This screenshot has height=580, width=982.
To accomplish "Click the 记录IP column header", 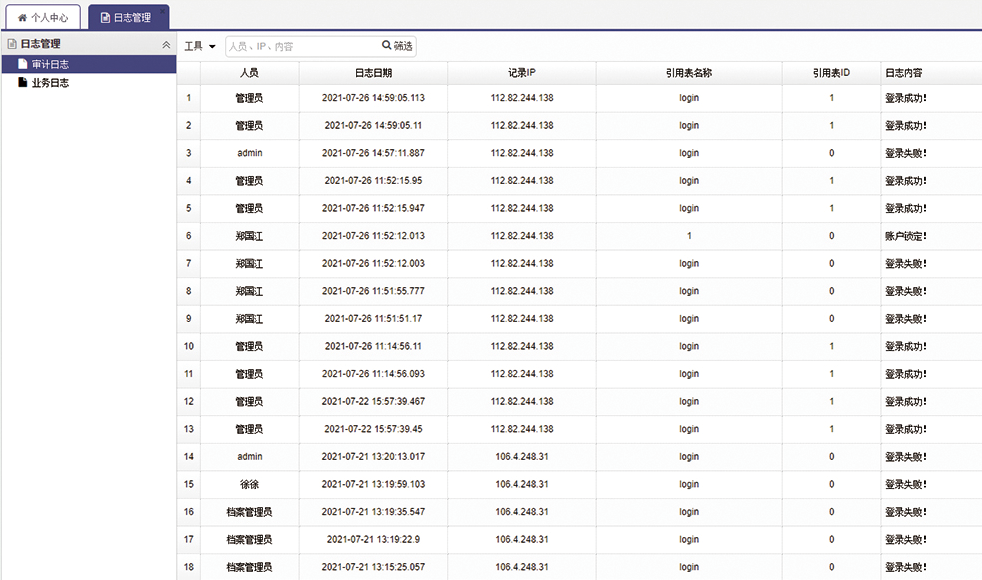I will [x=521, y=73].
